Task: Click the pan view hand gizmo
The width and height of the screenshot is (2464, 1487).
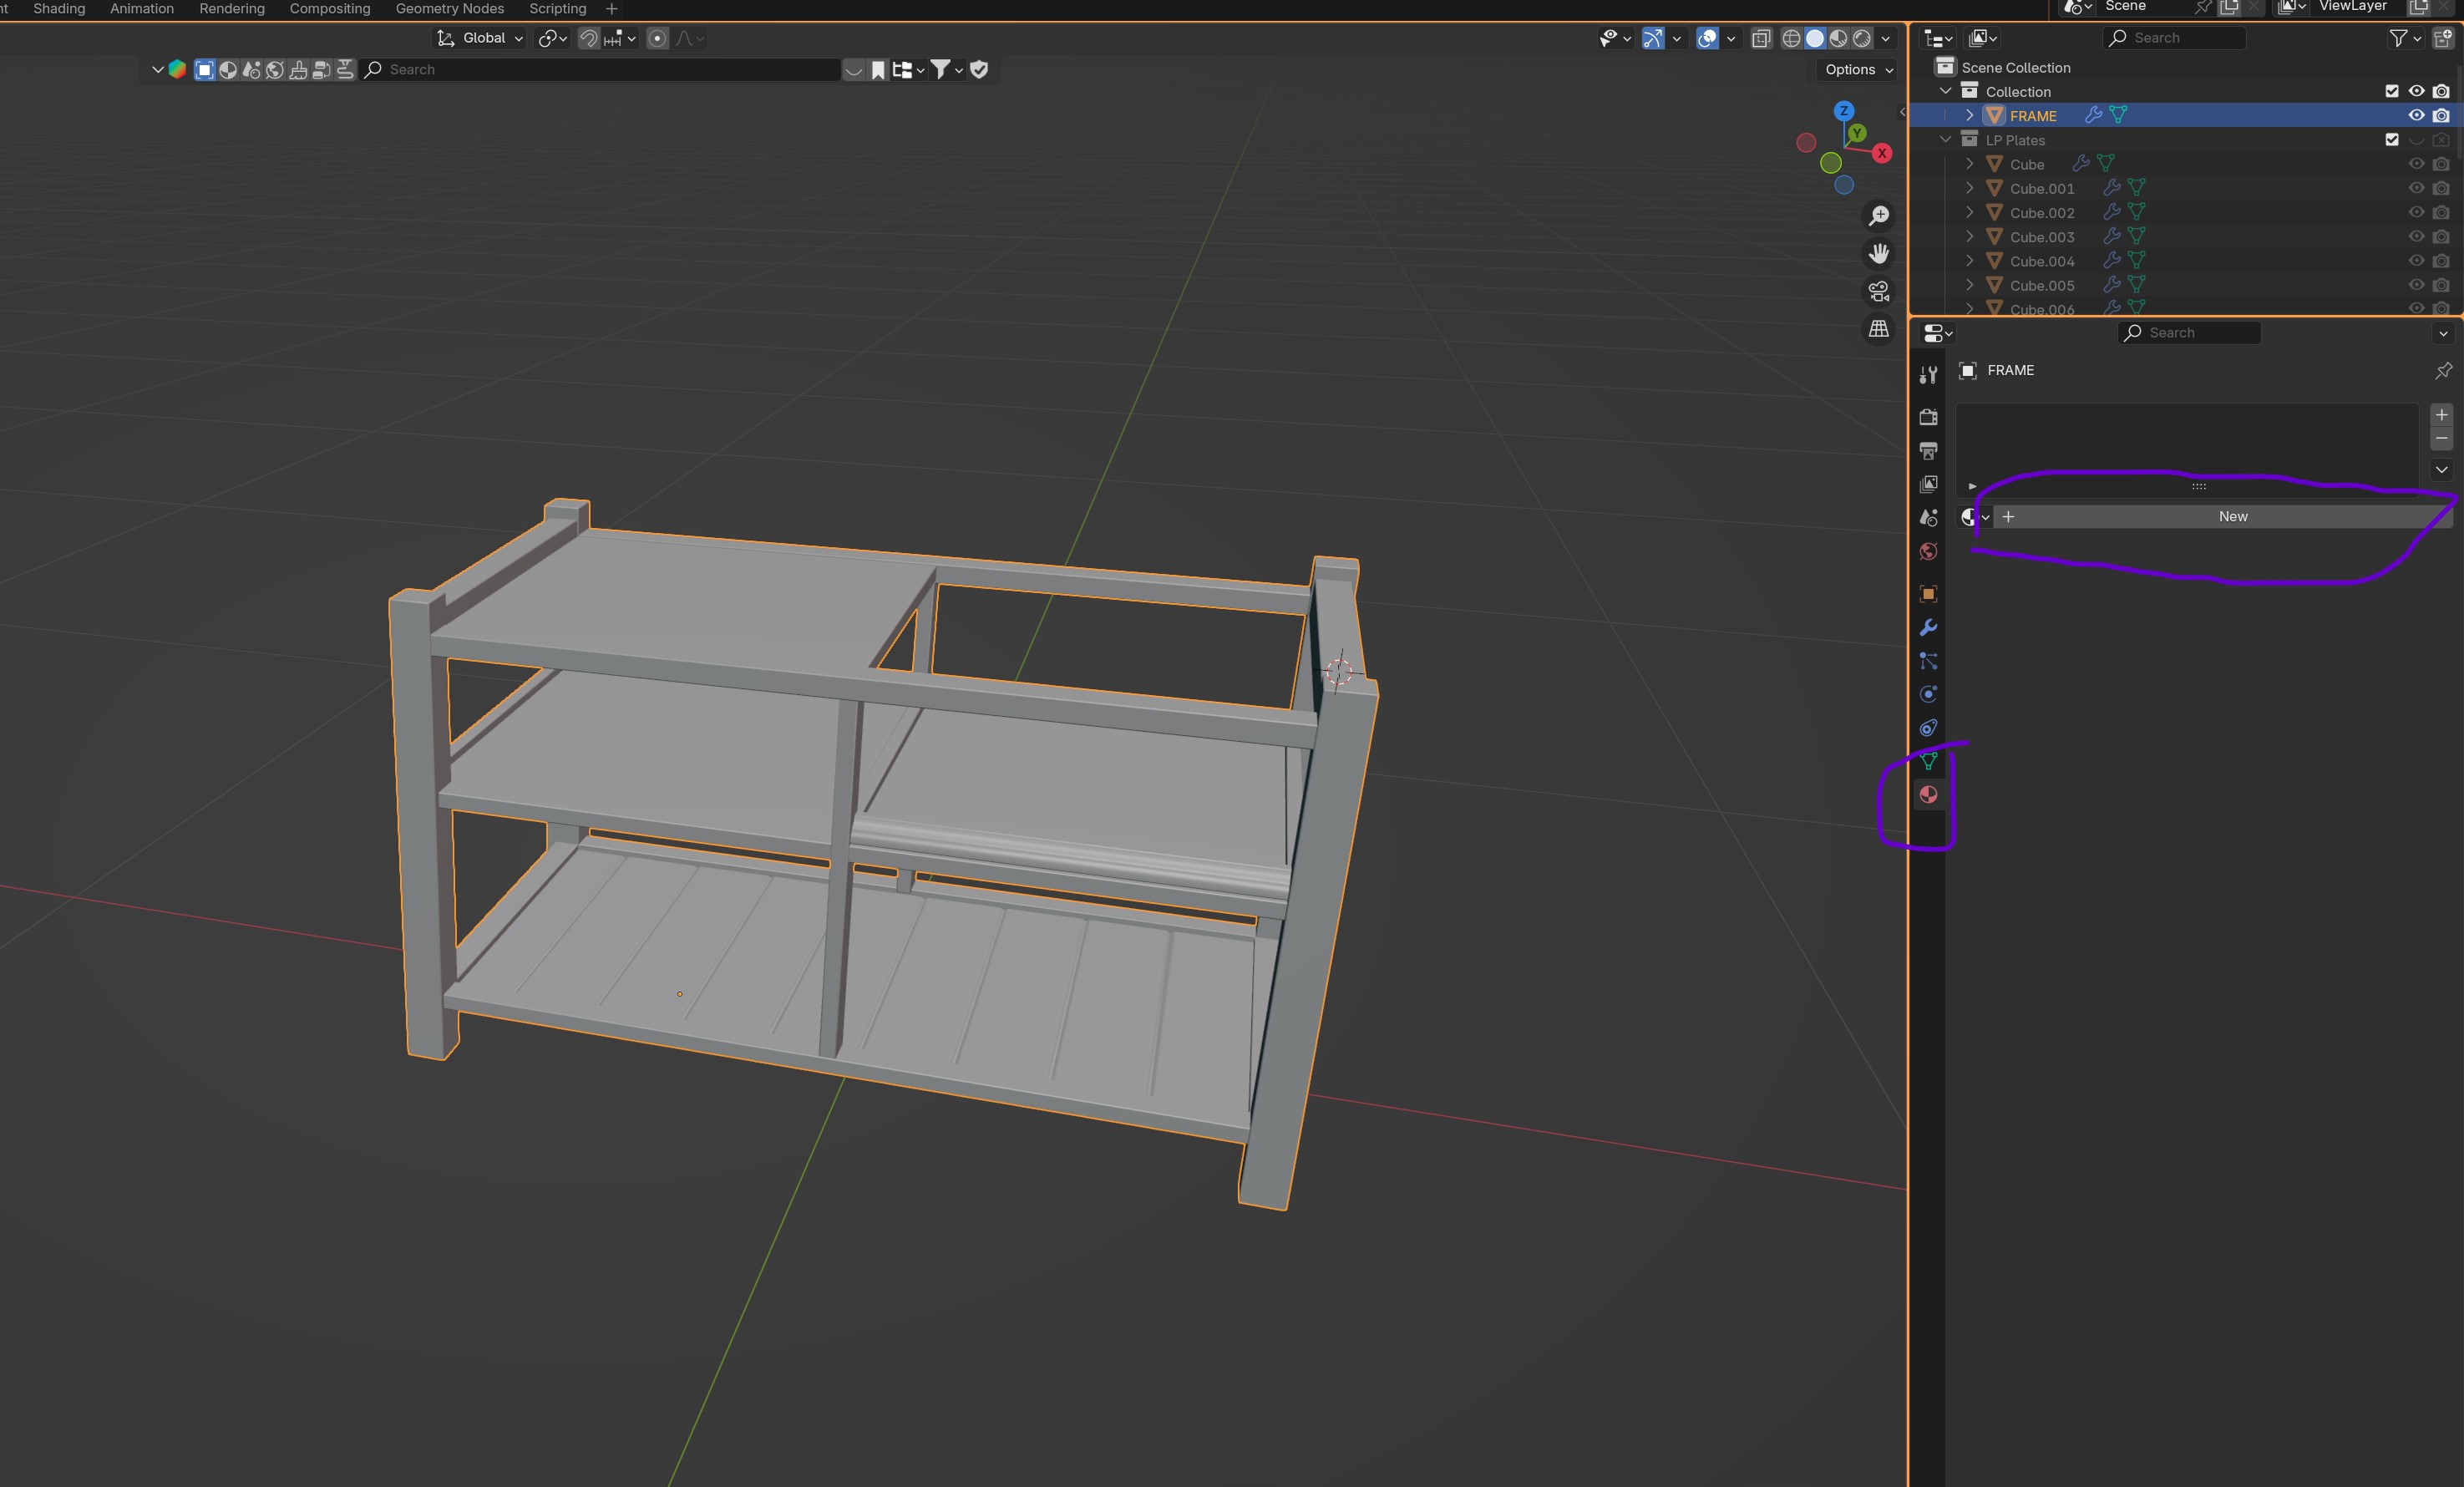Action: click(x=1879, y=254)
